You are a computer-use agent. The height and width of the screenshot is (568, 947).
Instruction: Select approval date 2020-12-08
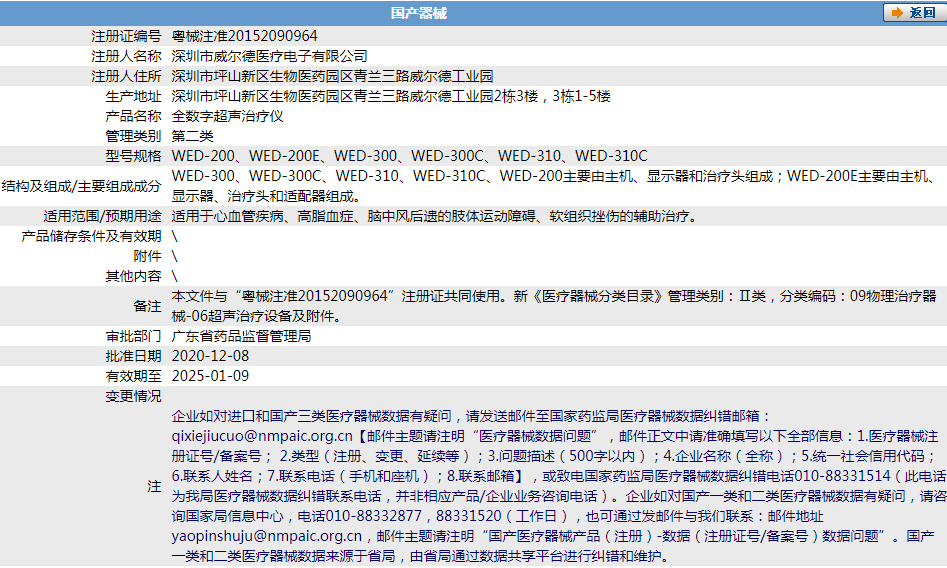(x=210, y=356)
